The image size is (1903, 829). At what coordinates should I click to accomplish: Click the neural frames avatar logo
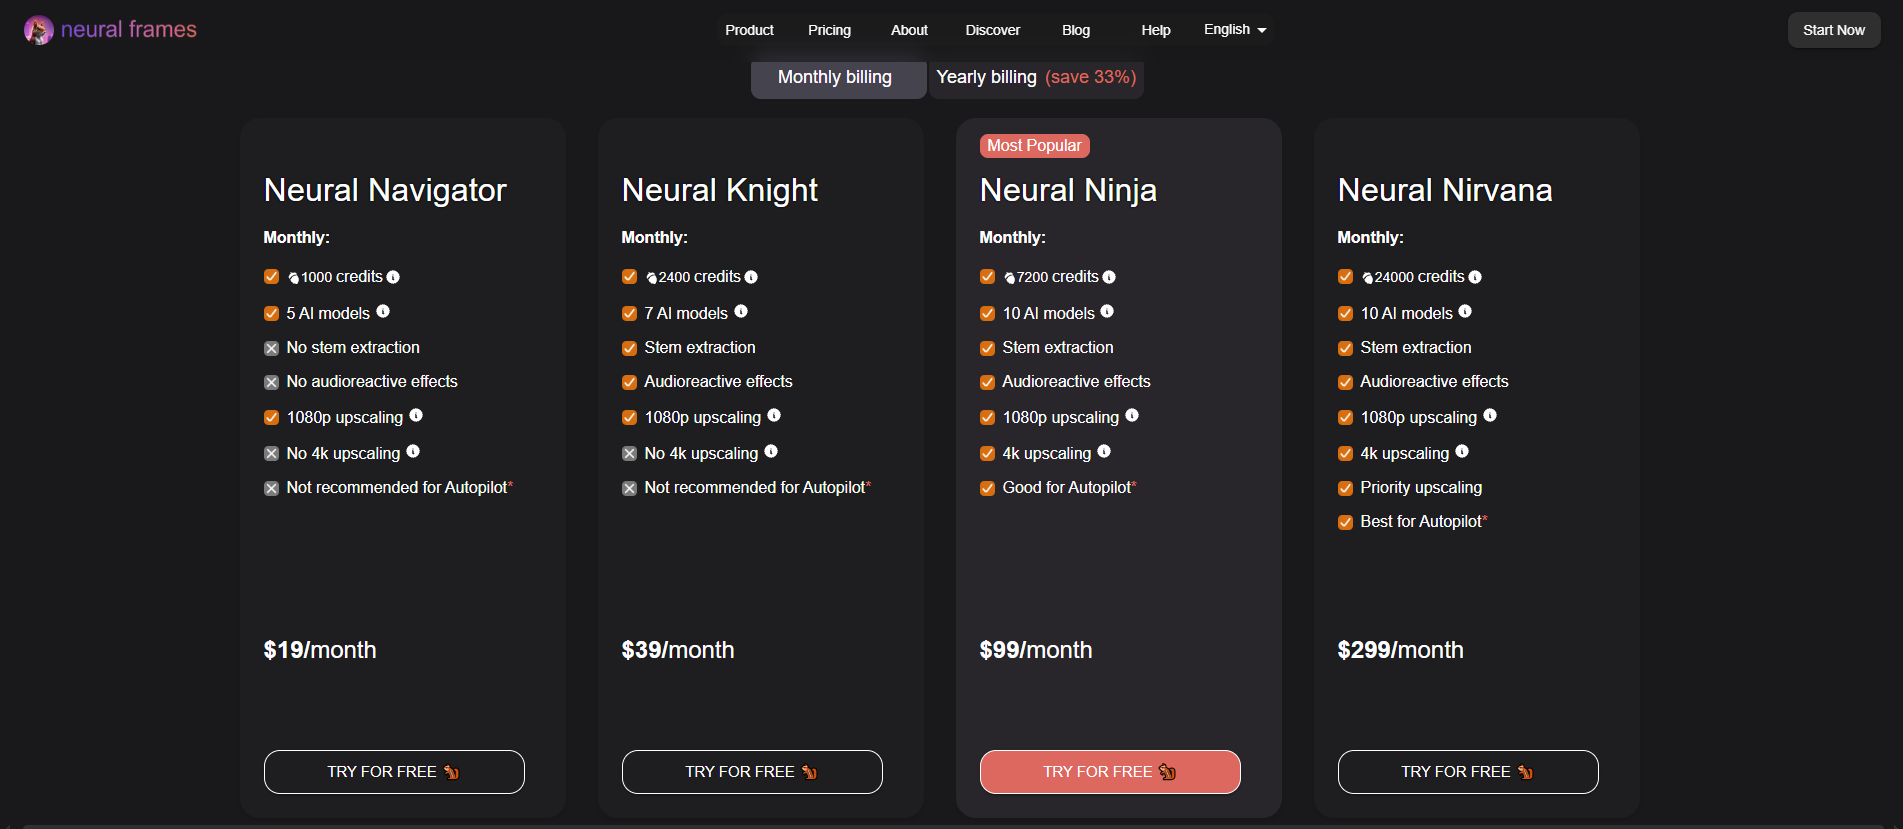[x=38, y=29]
